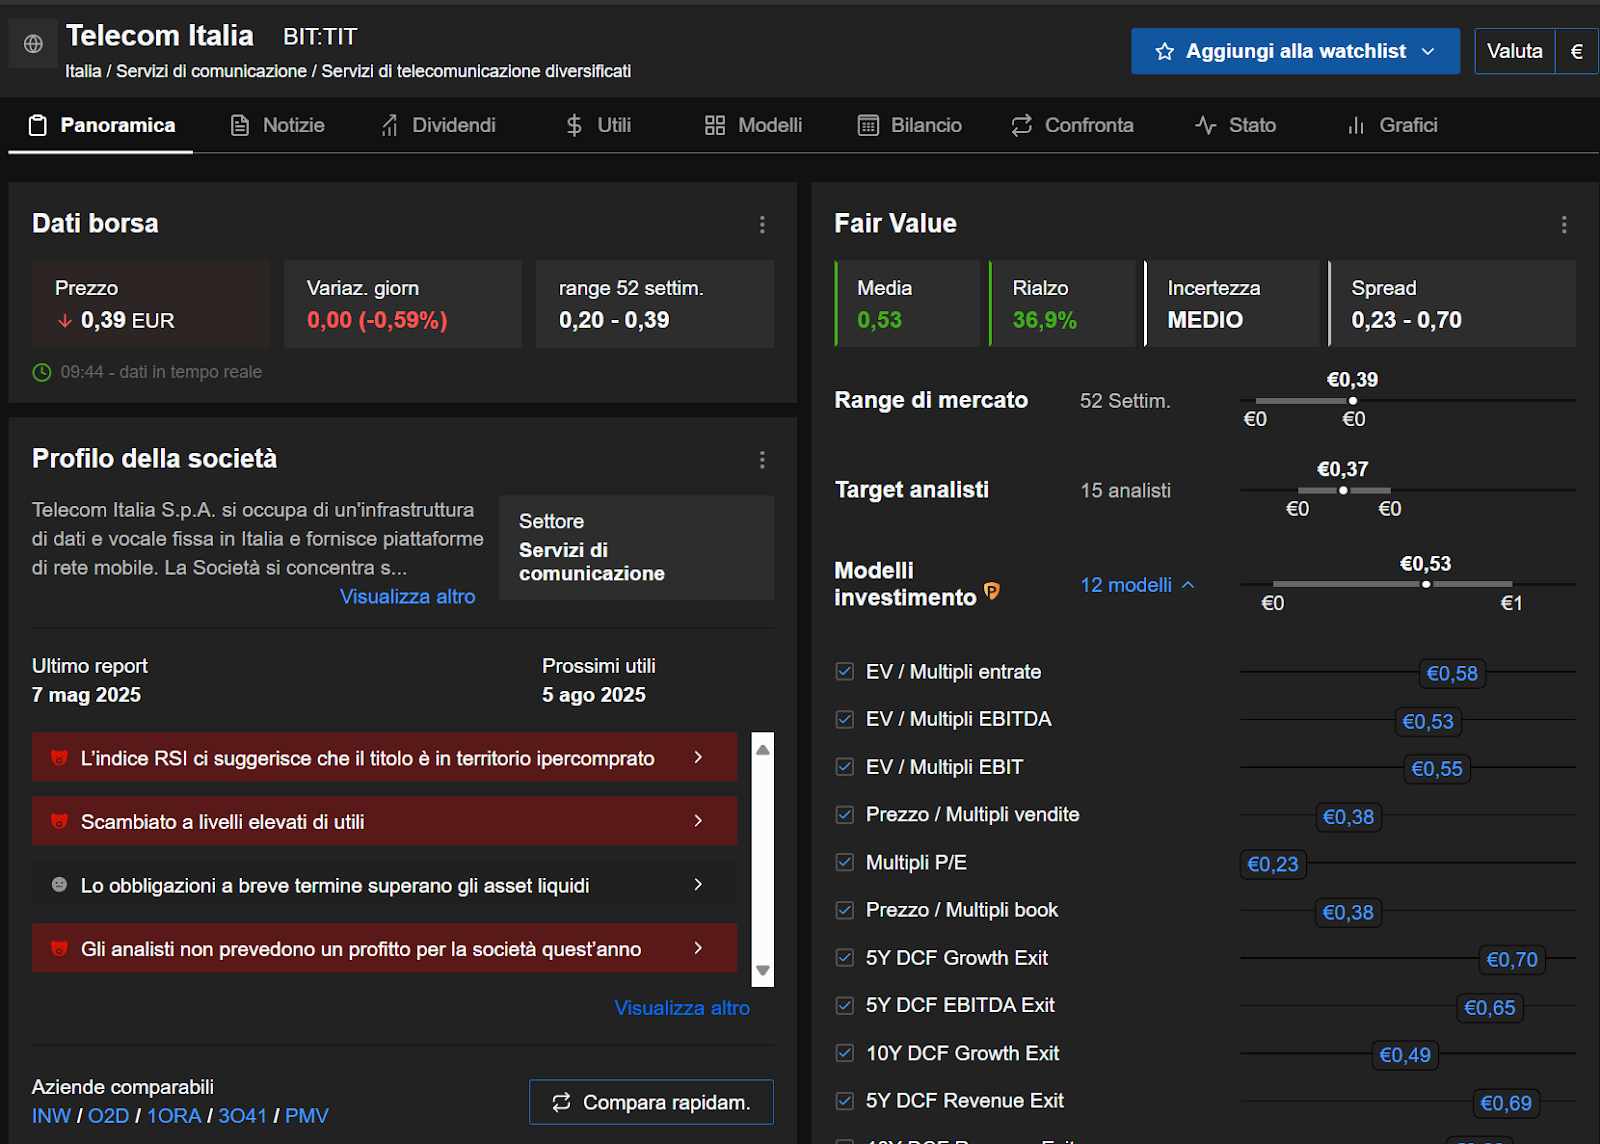1600x1144 pixels.
Task: Uncheck EV / Multipli EBIT model
Action: pyautogui.click(x=845, y=767)
